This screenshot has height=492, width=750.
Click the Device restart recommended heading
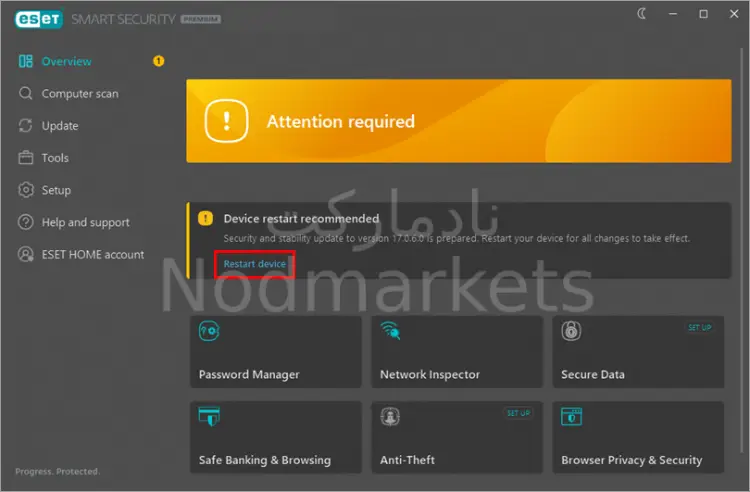tap(301, 219)
